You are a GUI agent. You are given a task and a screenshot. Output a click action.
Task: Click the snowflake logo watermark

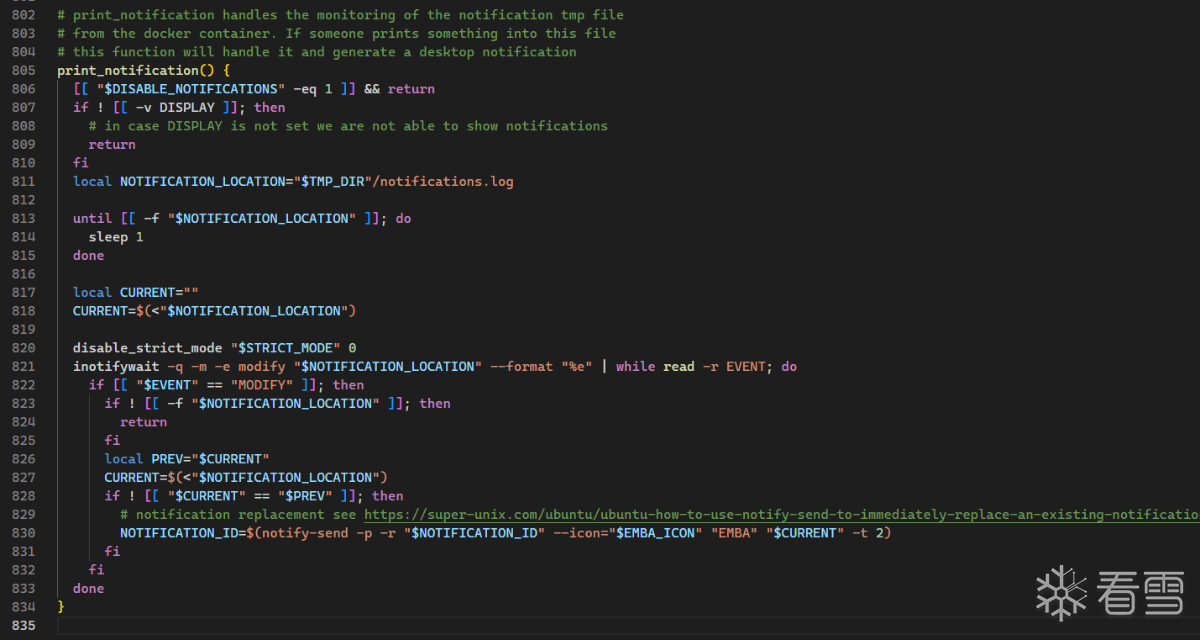[1061, 592]
